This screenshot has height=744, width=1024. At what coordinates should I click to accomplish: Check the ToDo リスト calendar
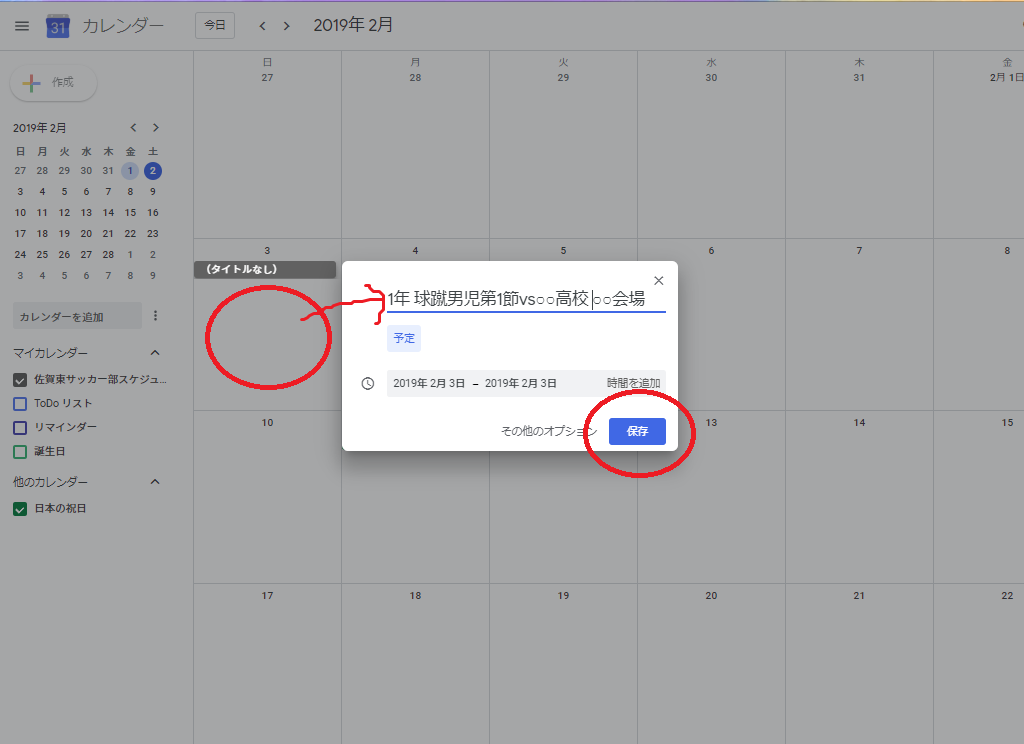[20, 404]
